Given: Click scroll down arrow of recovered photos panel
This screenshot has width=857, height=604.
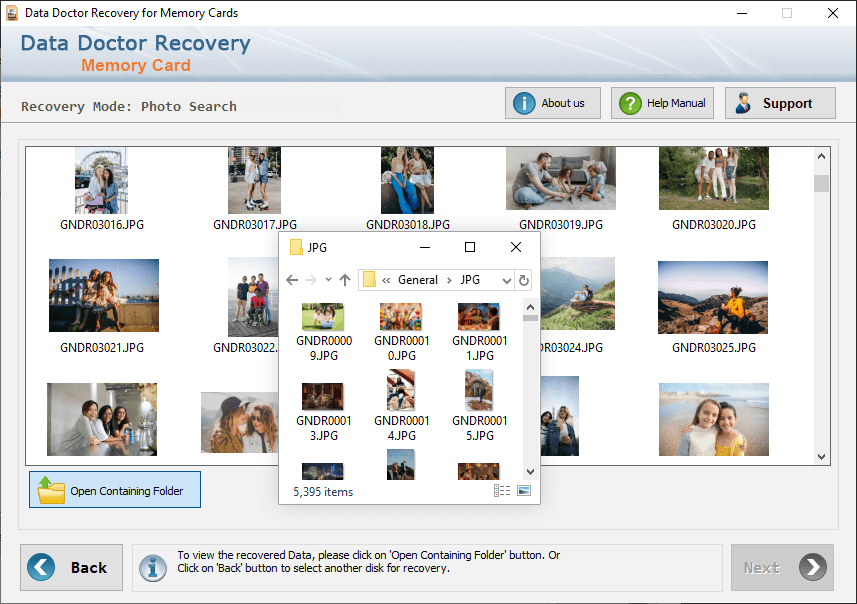Looking at the screenshot, I should click(821, 456).
